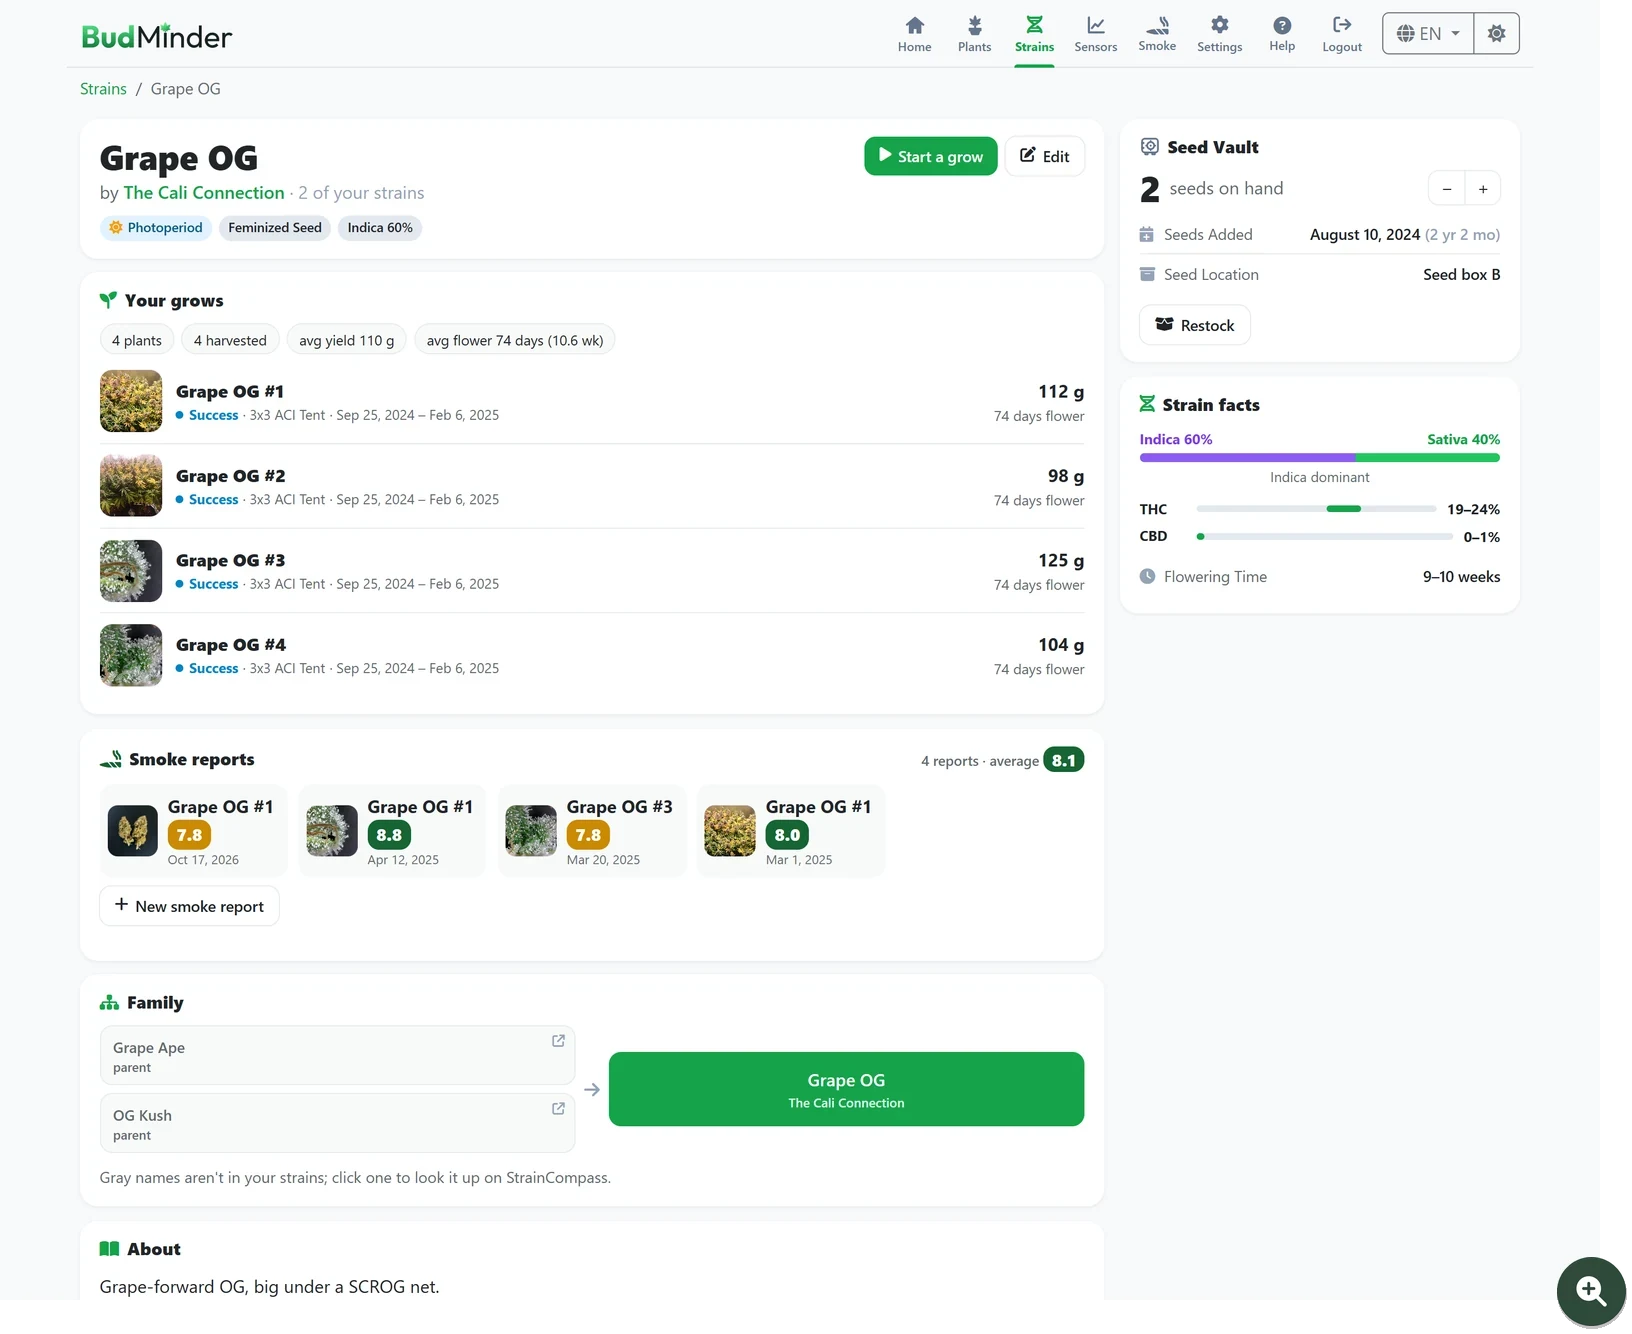The image size is (1632, 1334).
Task: Click the Family tree icon
Action: coord(109,1003)
